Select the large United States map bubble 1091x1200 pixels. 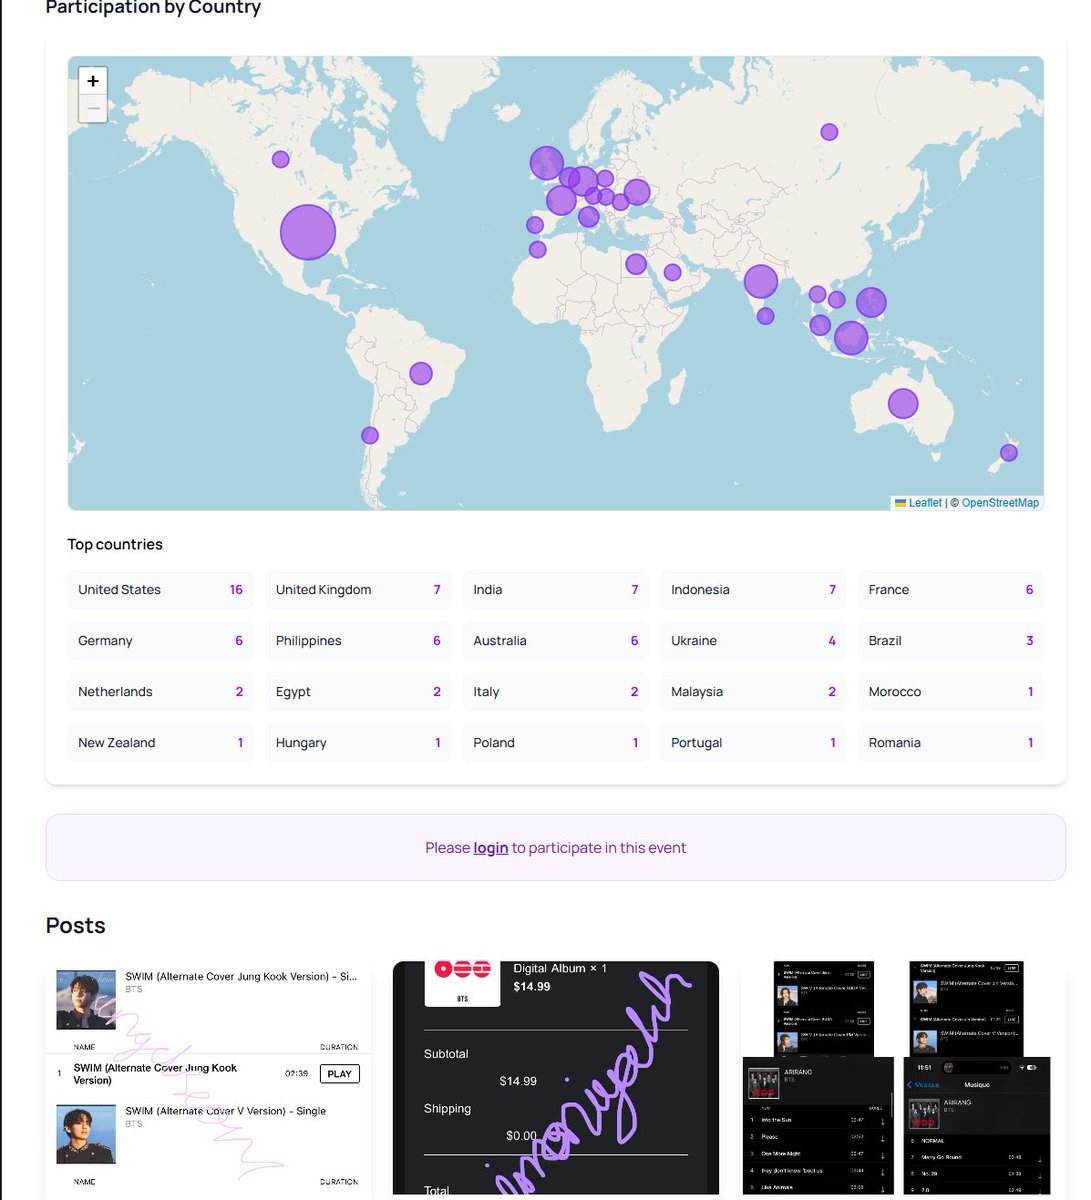(308, 232)
